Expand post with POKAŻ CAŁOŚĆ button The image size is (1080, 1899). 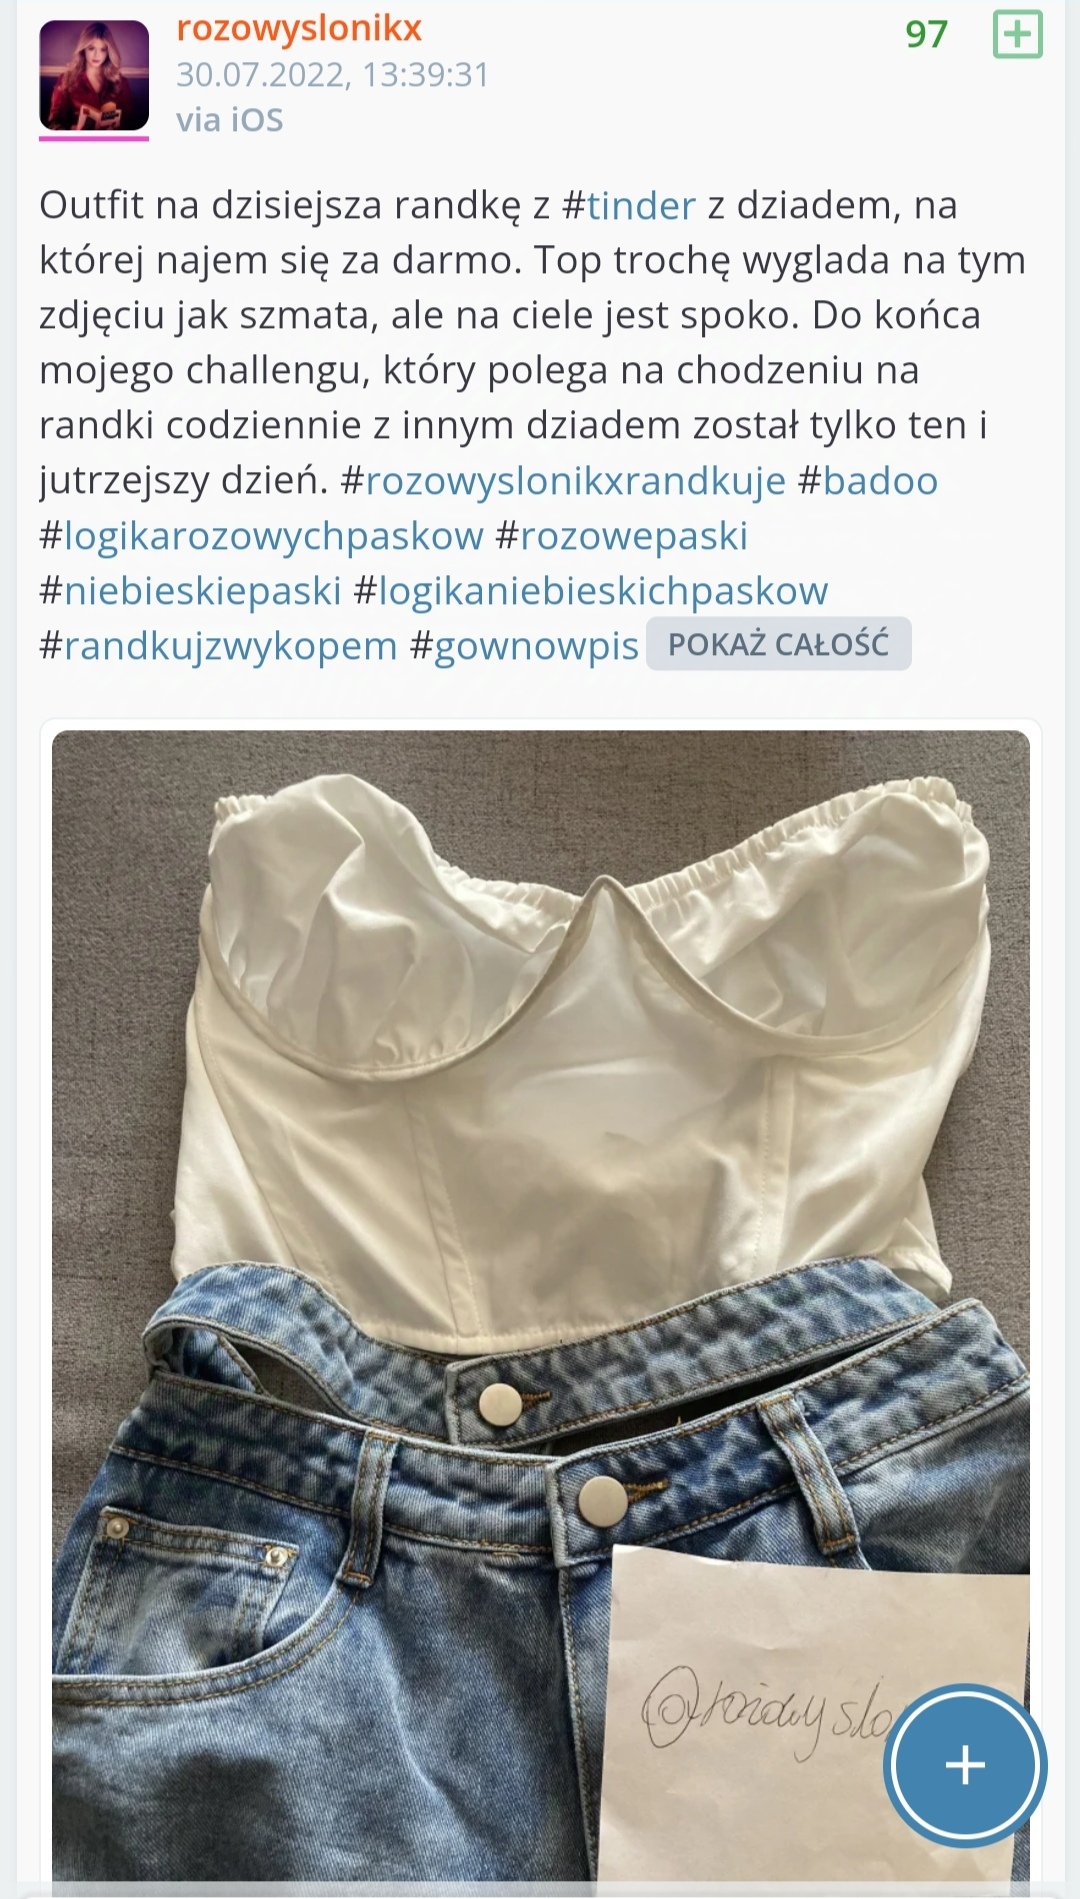(778, 643)
